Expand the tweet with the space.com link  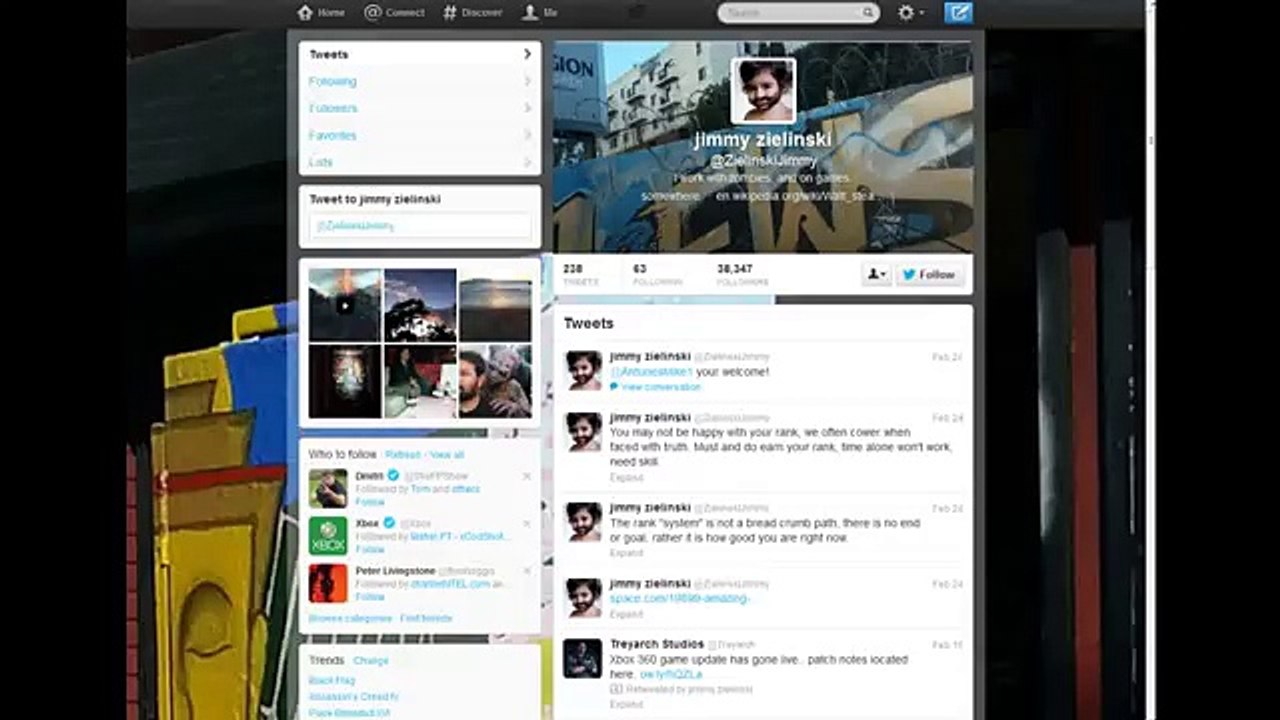627,614
